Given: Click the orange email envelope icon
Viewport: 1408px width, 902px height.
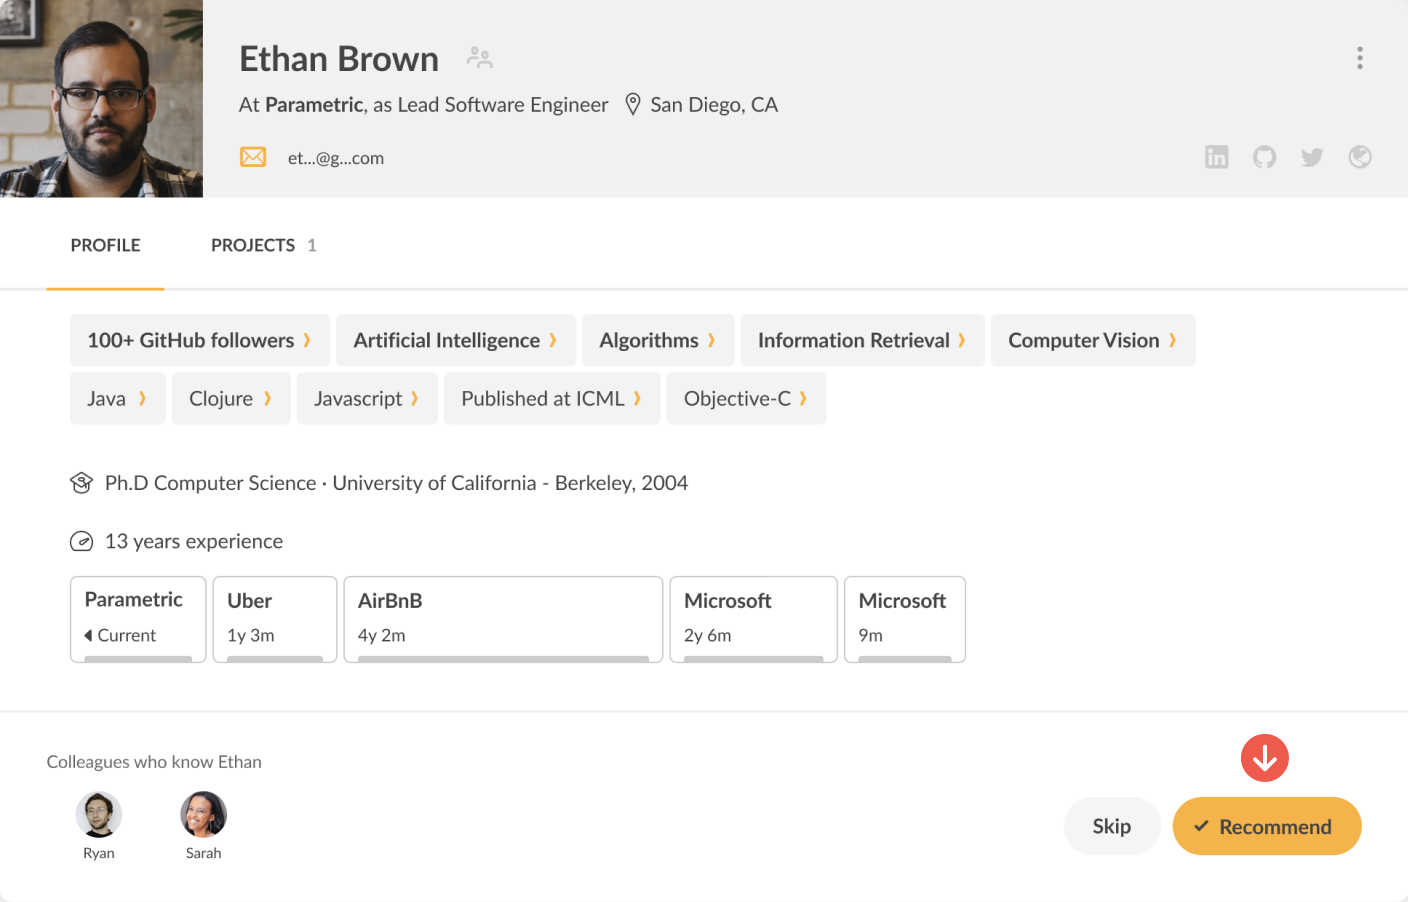Looking at the screenshot, I should pyautogui.click(x=253, y=157).
